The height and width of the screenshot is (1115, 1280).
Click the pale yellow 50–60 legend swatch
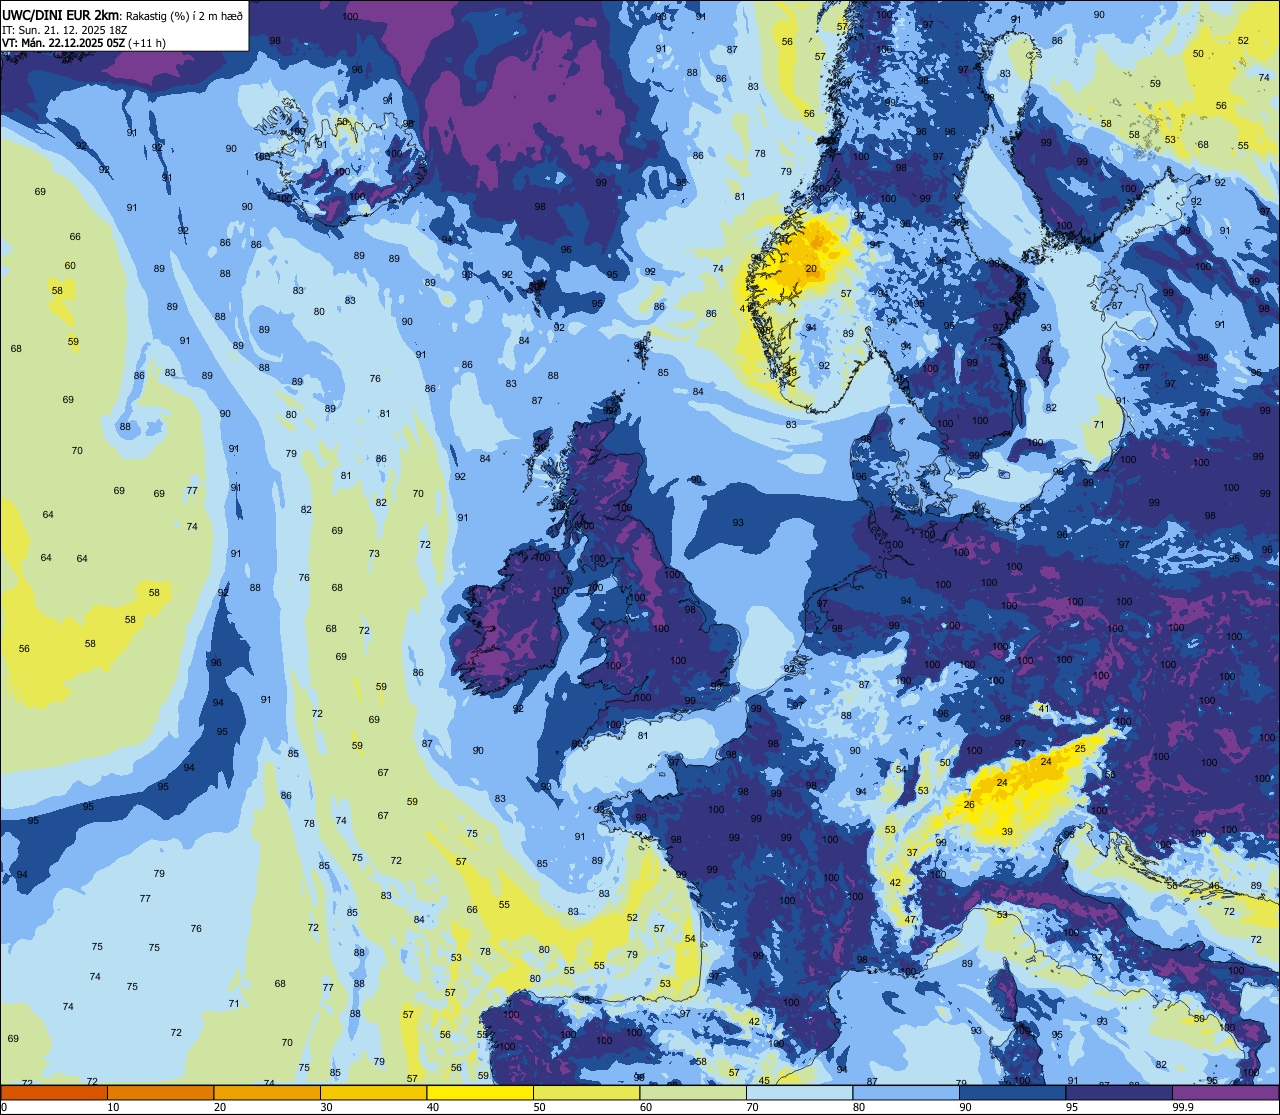[x=586, y=1092]
